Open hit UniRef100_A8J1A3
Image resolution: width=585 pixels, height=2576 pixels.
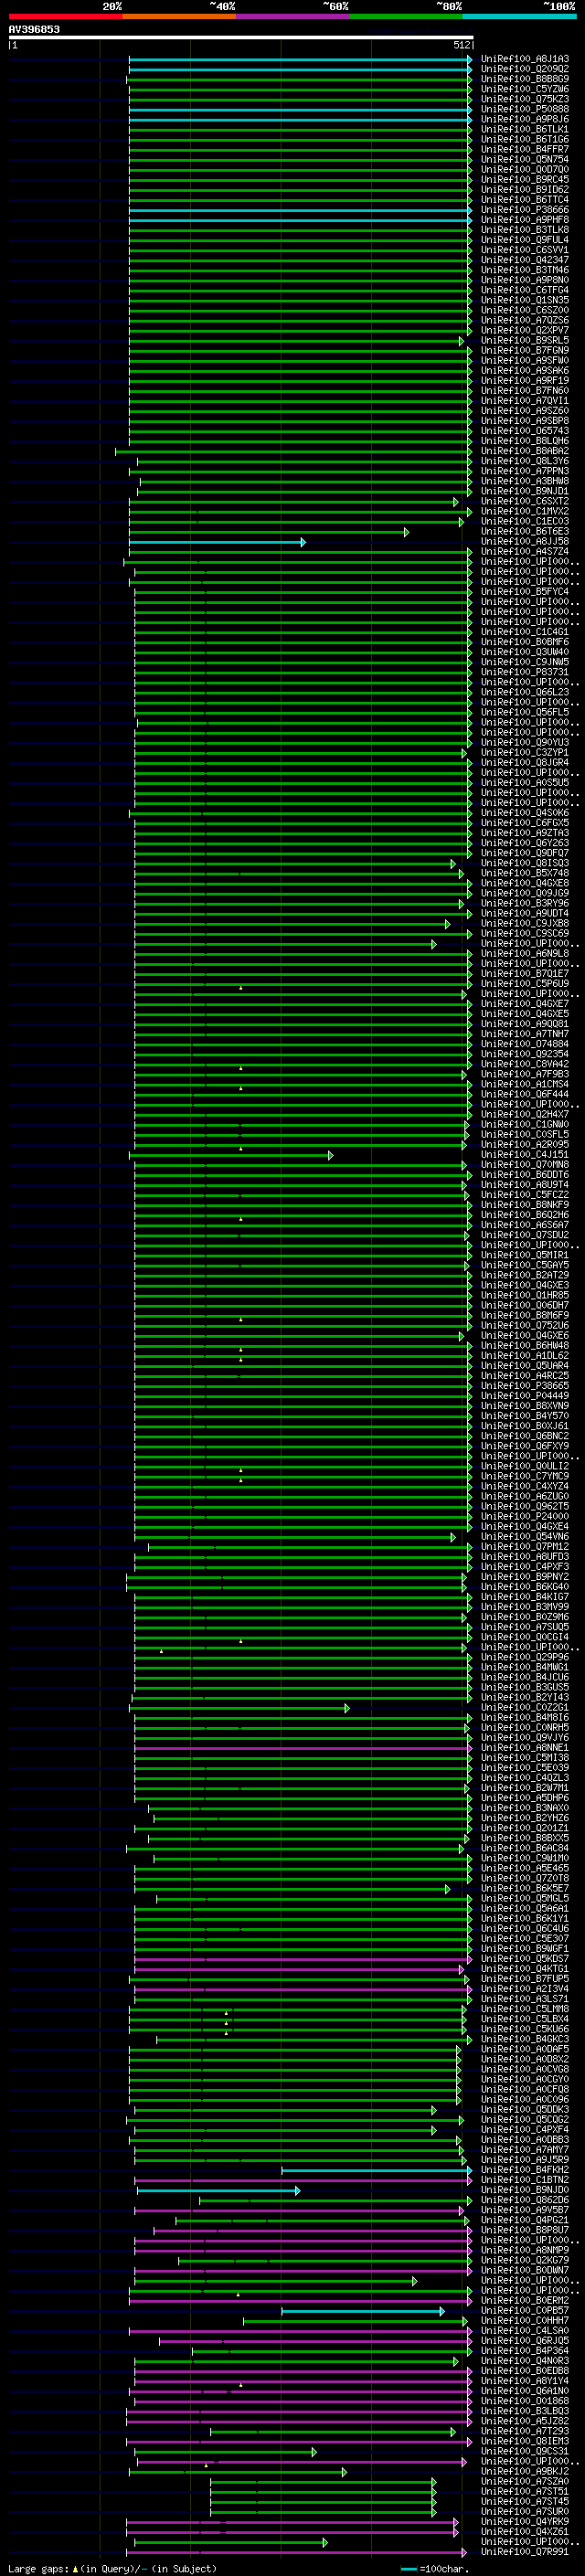pyautogui.click(x=525, y=59)
